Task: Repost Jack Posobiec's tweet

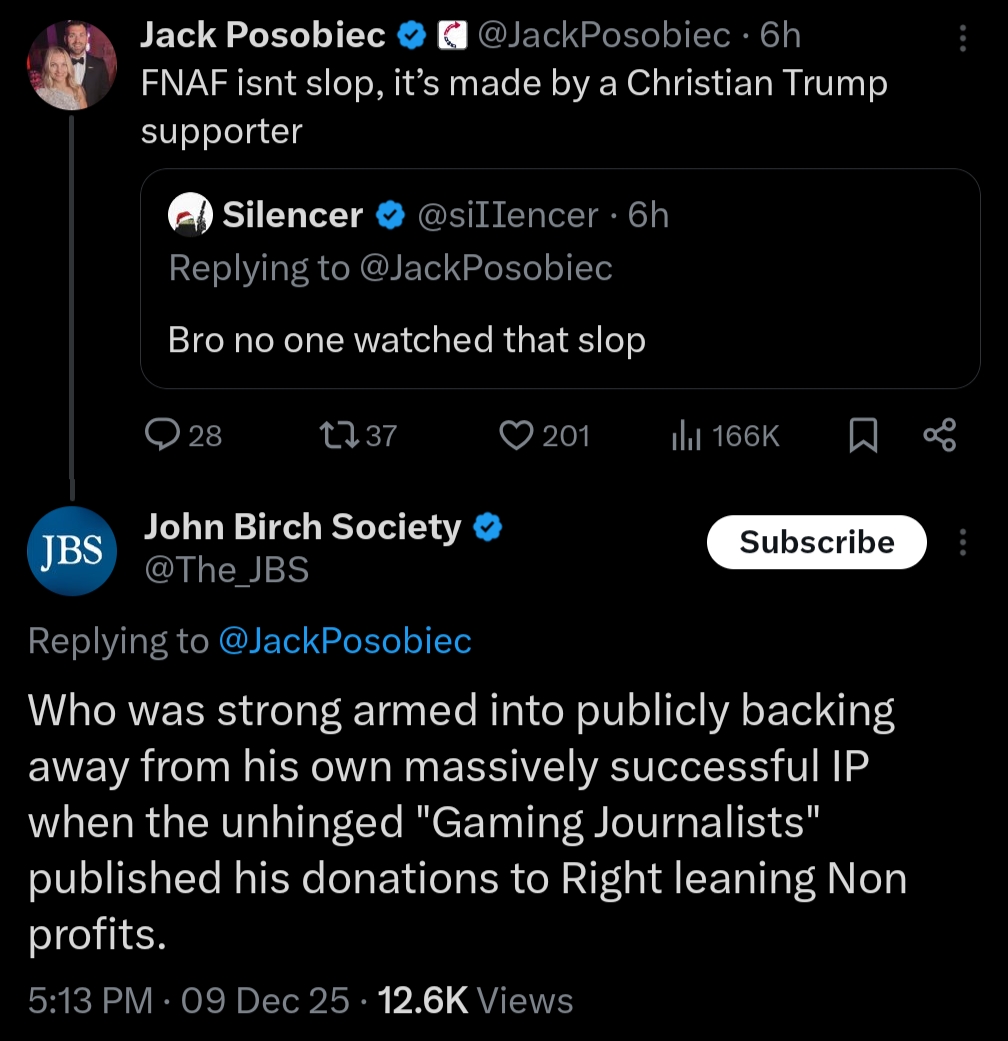Action: [x=332, y=435]
